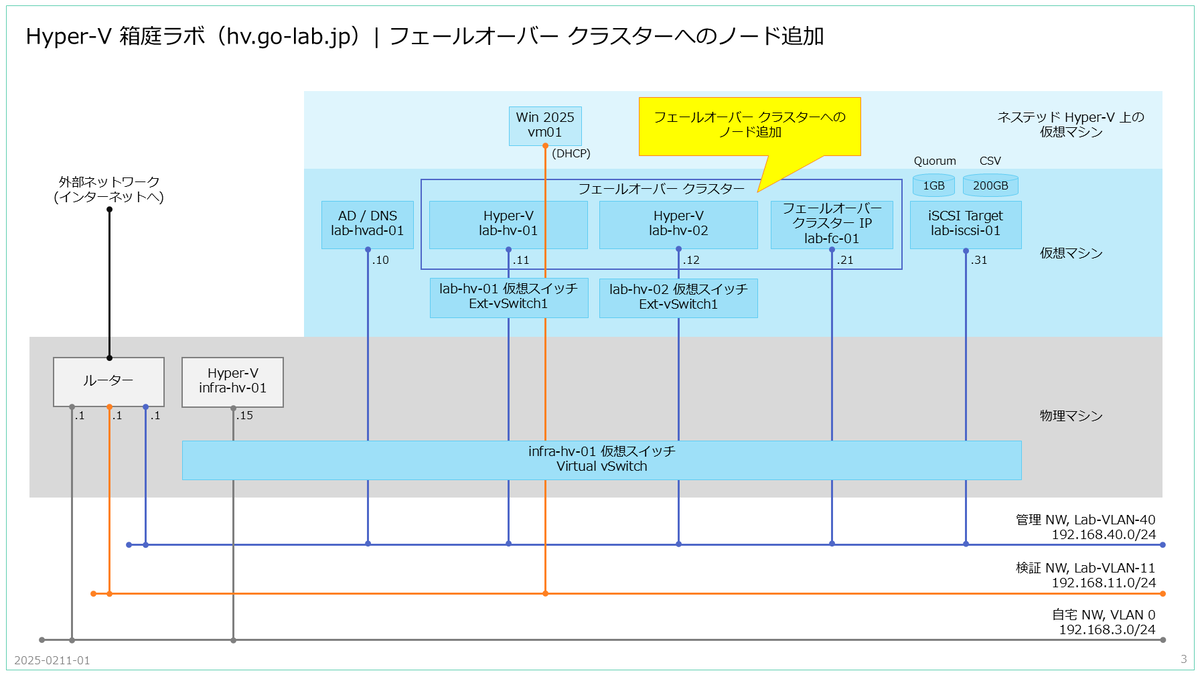1200x675 pixels.
Task: Click the iSCSI Target lab-iscsi-01 box
Action: point(964,224)
